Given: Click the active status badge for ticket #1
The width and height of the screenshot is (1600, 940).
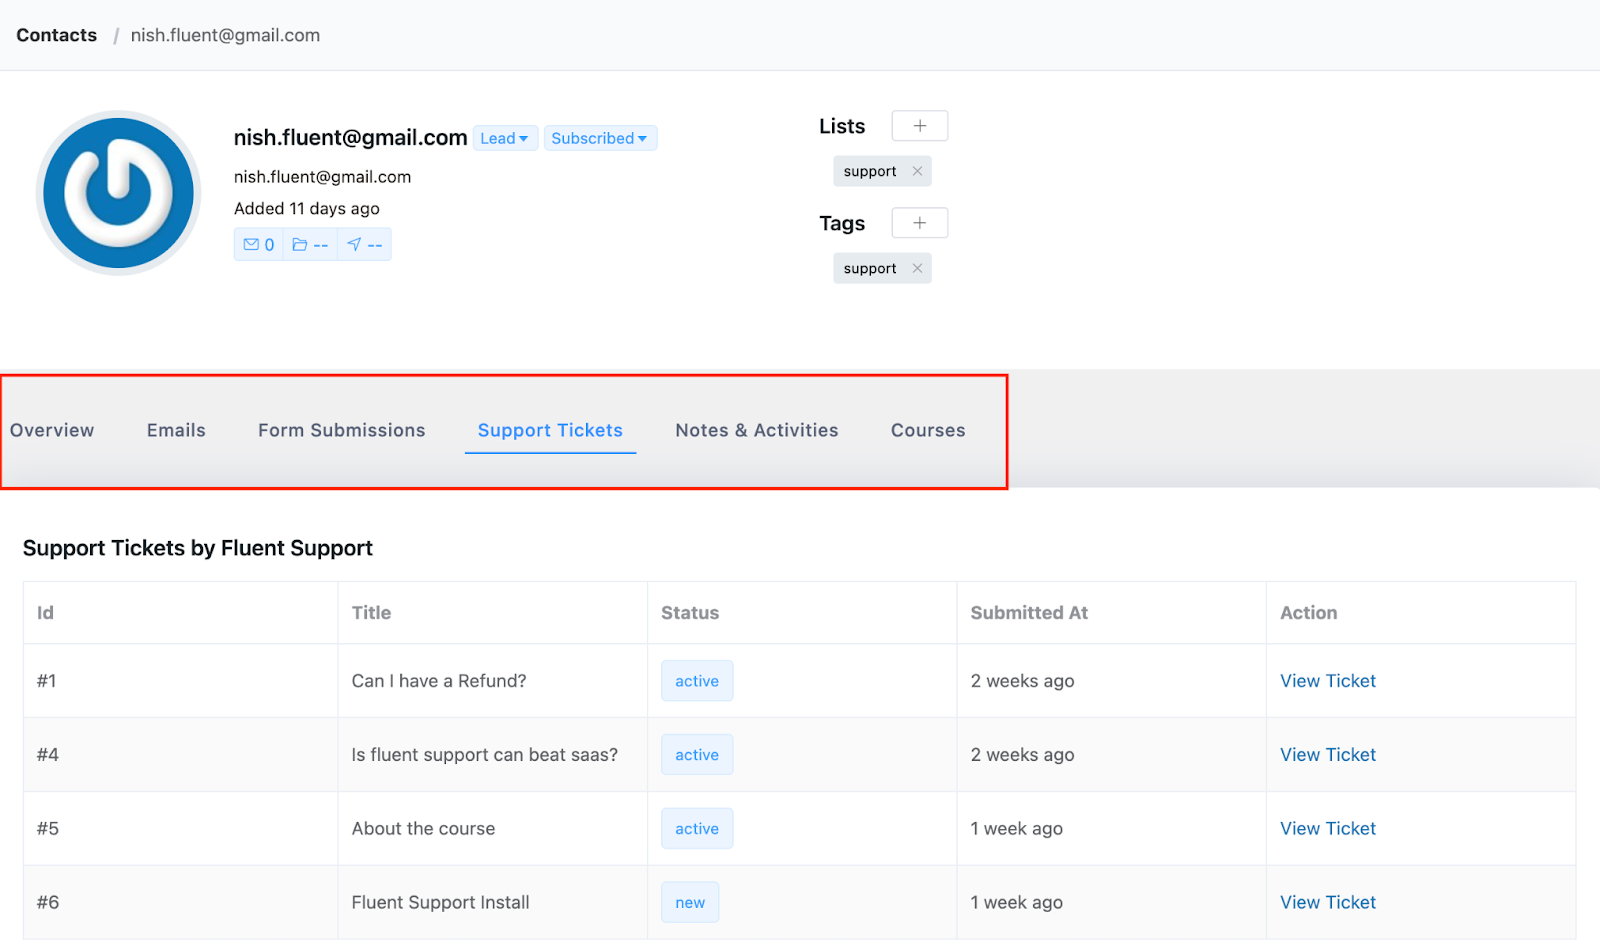Looking at the screenshot, I should point(697,681).
